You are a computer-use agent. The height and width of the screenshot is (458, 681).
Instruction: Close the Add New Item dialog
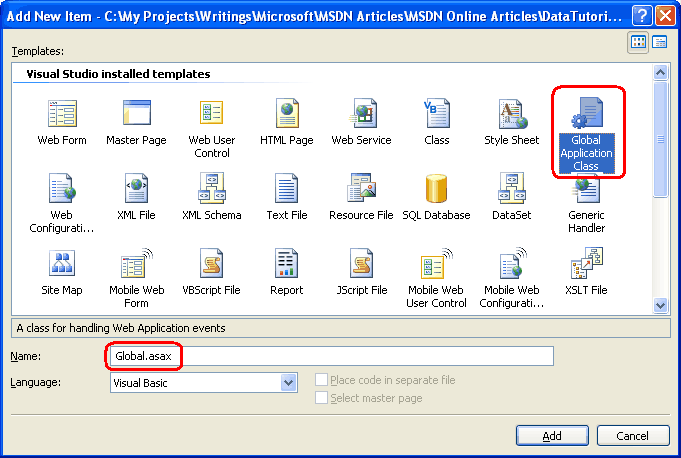tap(665, 16)
